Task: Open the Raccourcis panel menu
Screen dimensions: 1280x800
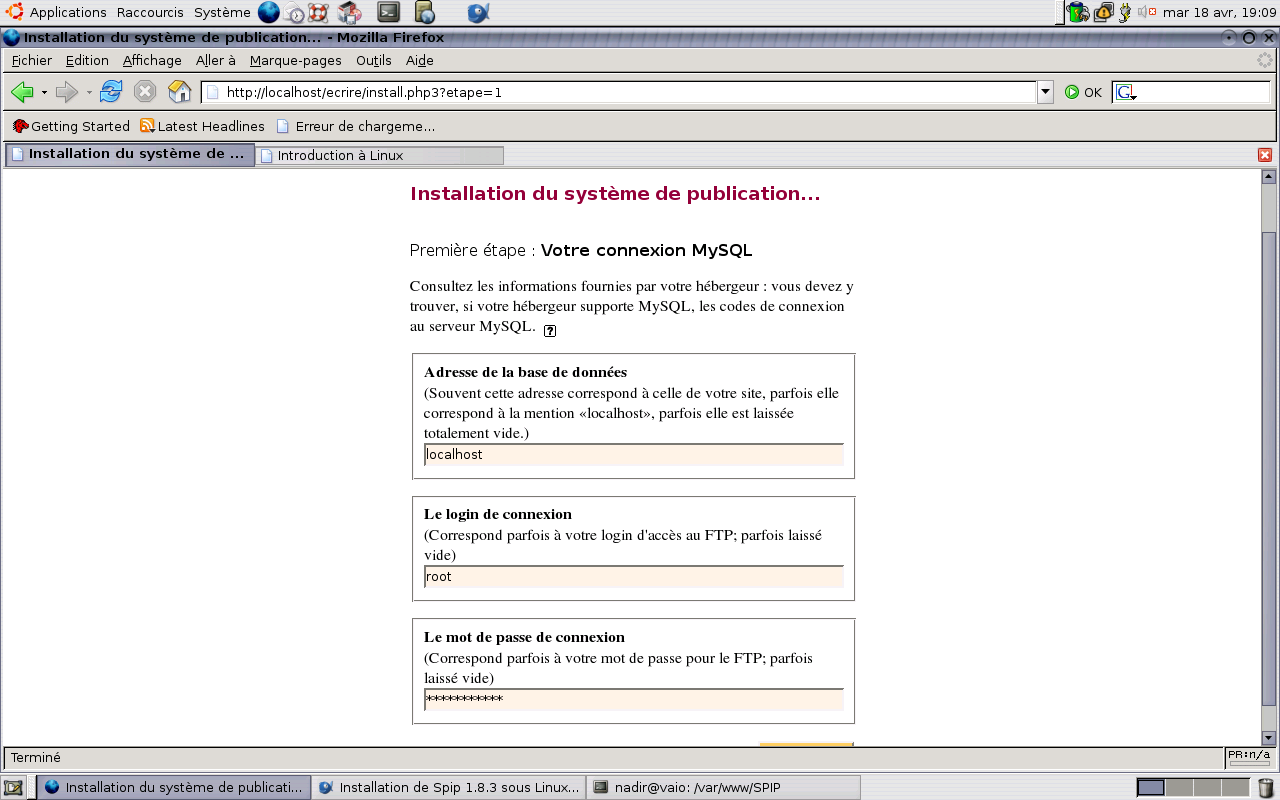Action: [x=151, y=12]
